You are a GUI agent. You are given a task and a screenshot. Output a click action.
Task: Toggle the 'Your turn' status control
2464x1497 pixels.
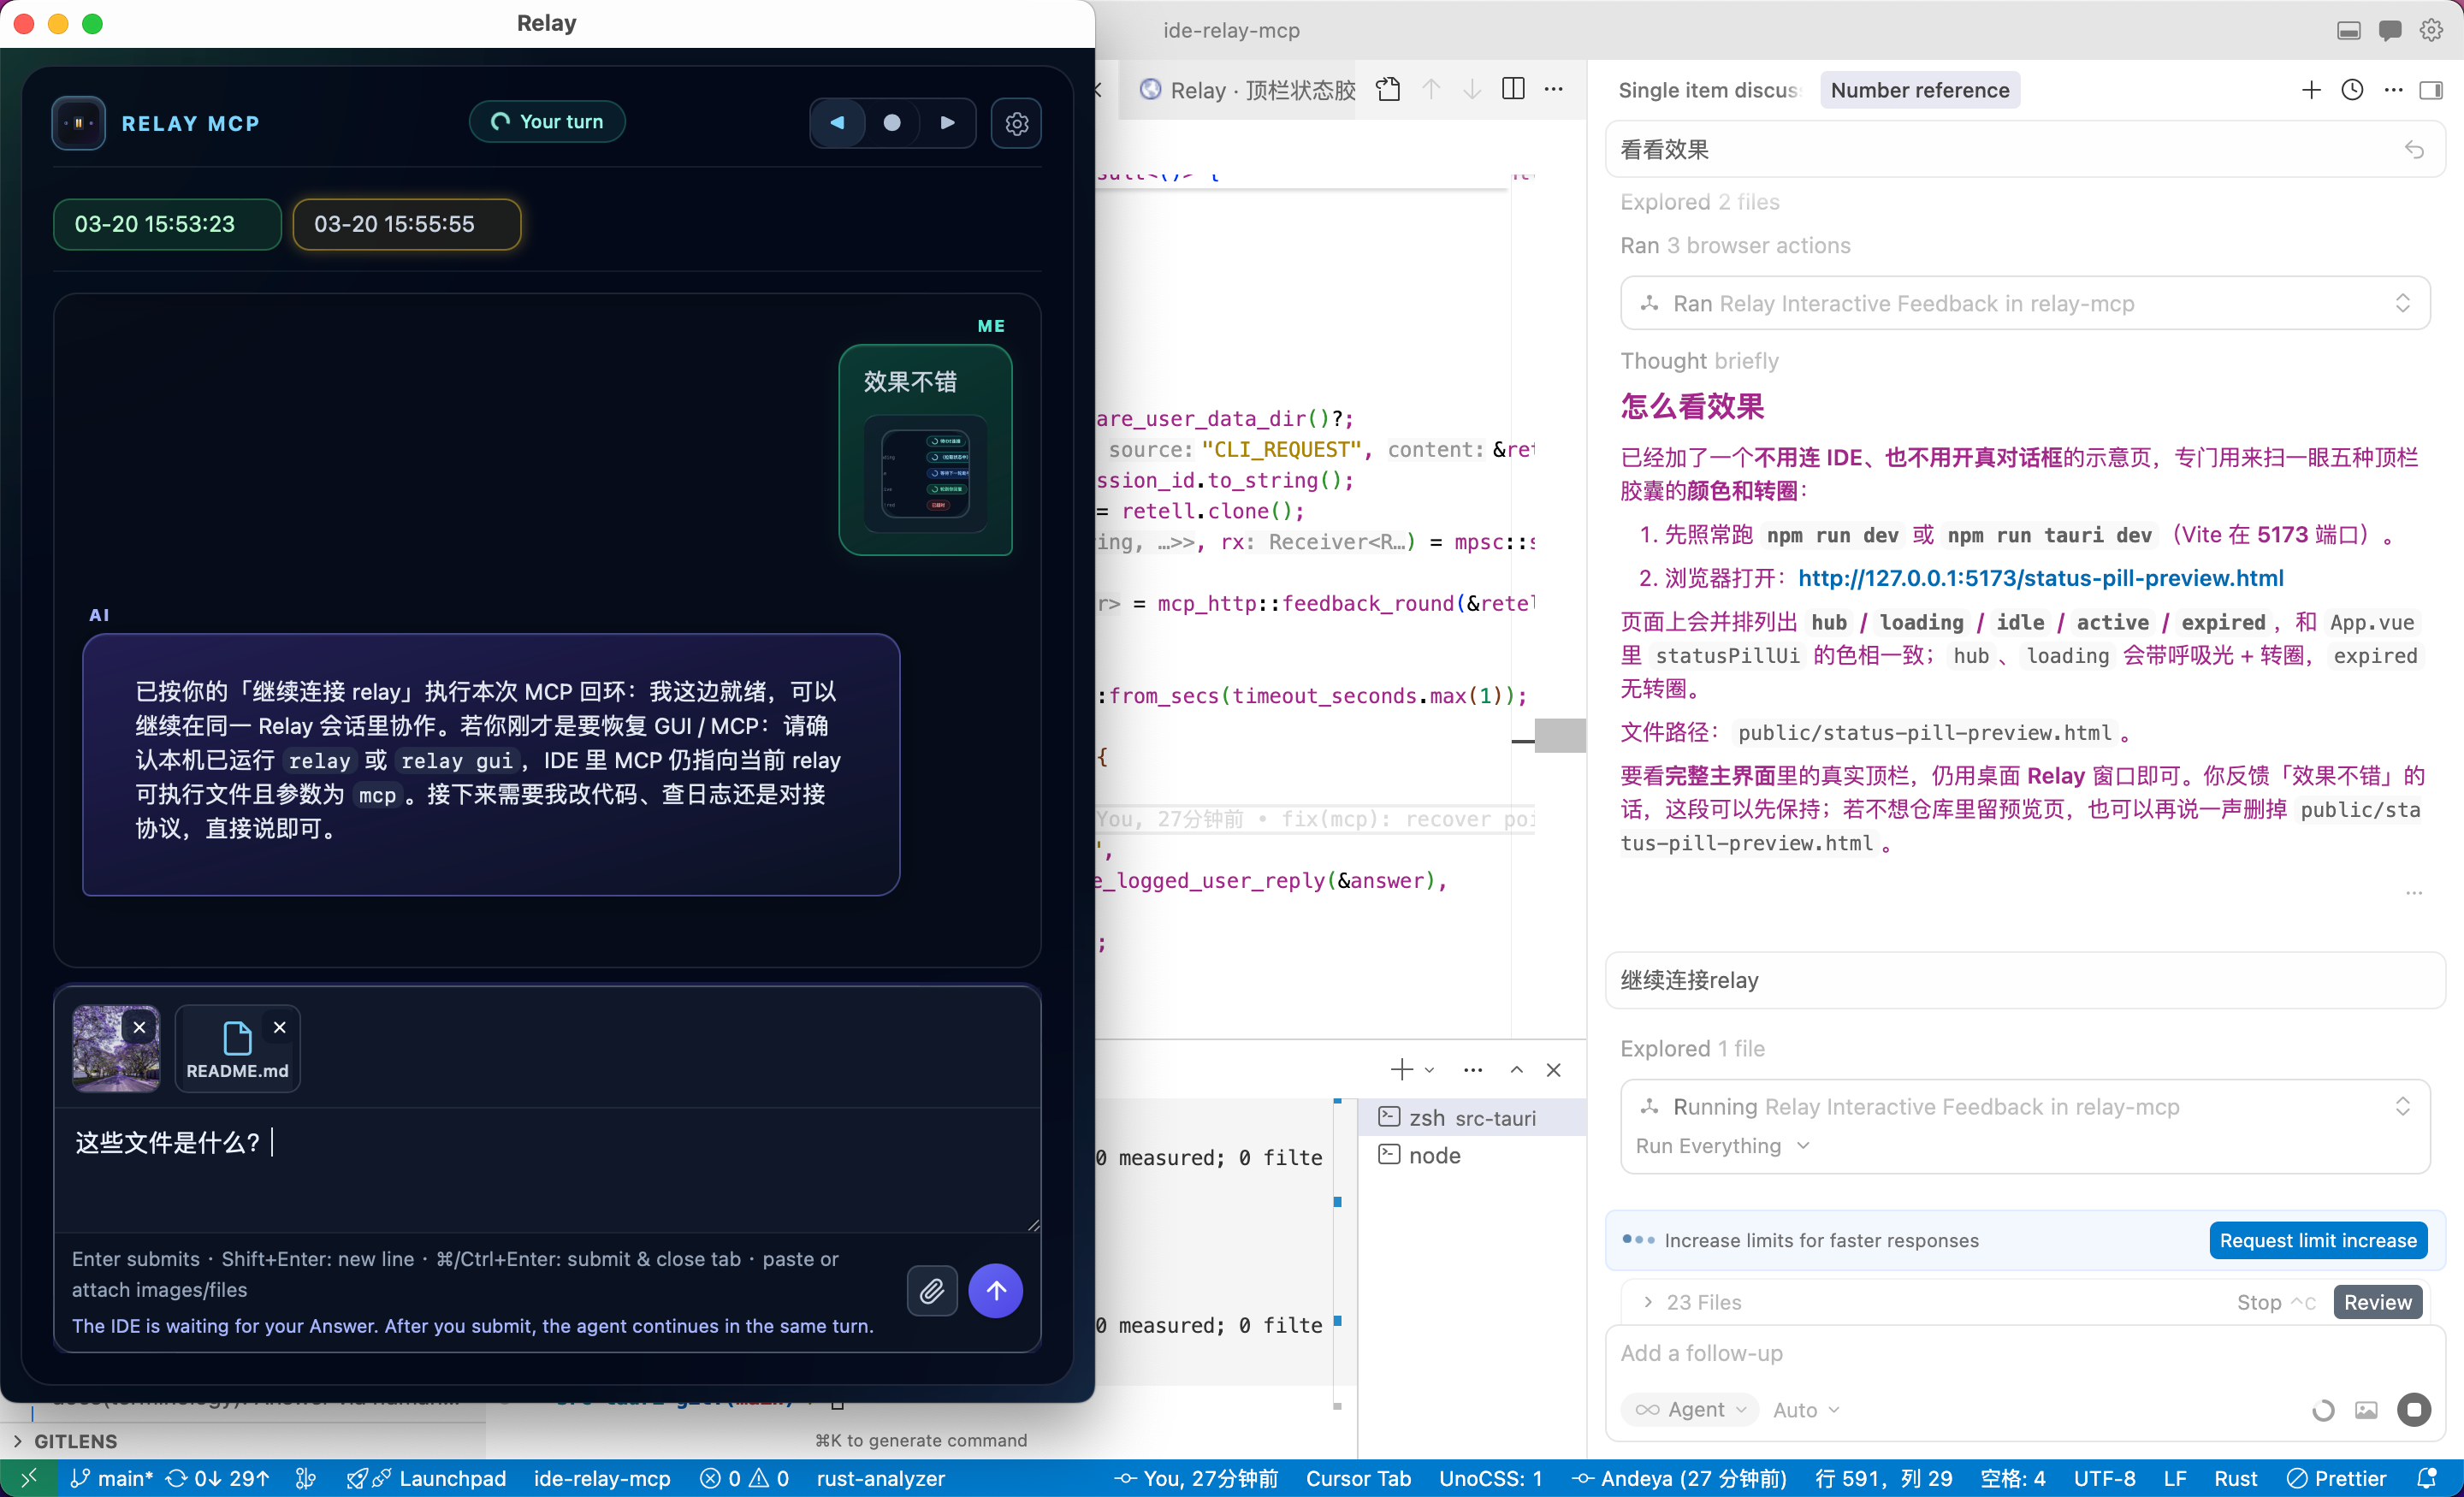[x=546, y=121]
